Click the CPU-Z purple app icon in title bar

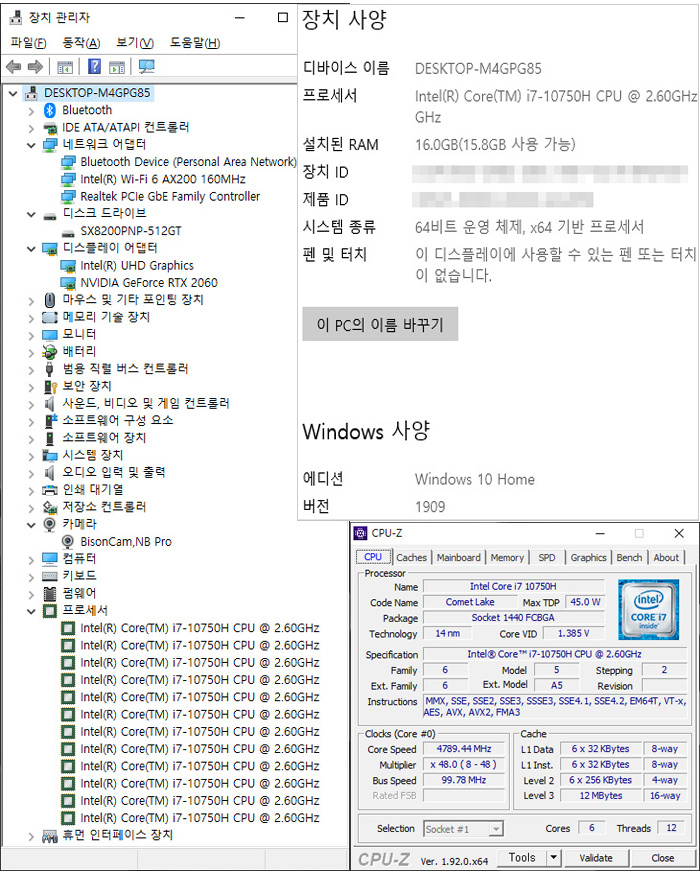[x=360, y=533]
